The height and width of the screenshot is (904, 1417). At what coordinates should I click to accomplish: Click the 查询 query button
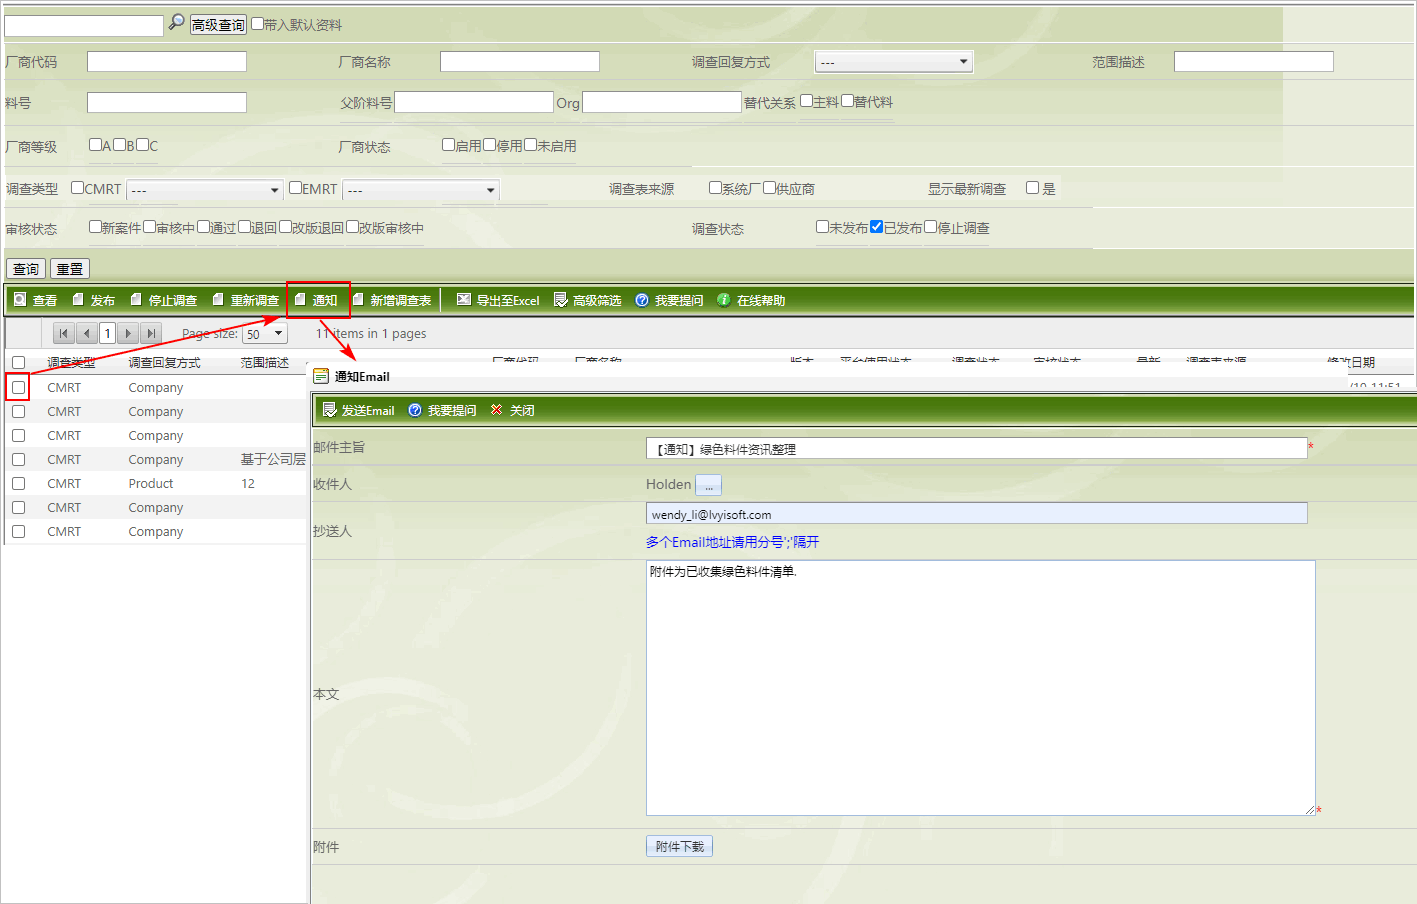pyautogui.click(x=26, y=269)
